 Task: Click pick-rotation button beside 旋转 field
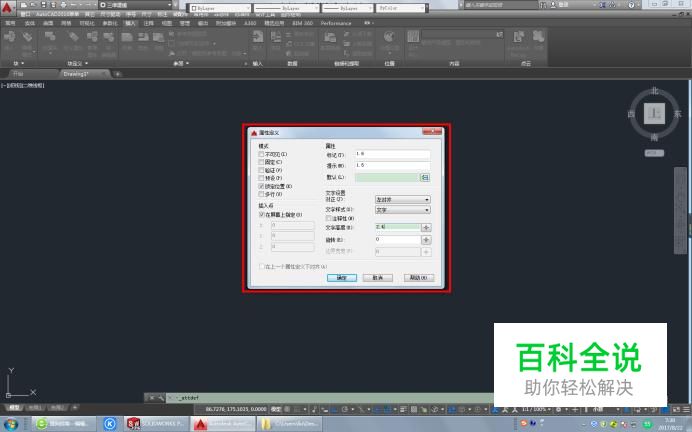click(x=426, y=240)
